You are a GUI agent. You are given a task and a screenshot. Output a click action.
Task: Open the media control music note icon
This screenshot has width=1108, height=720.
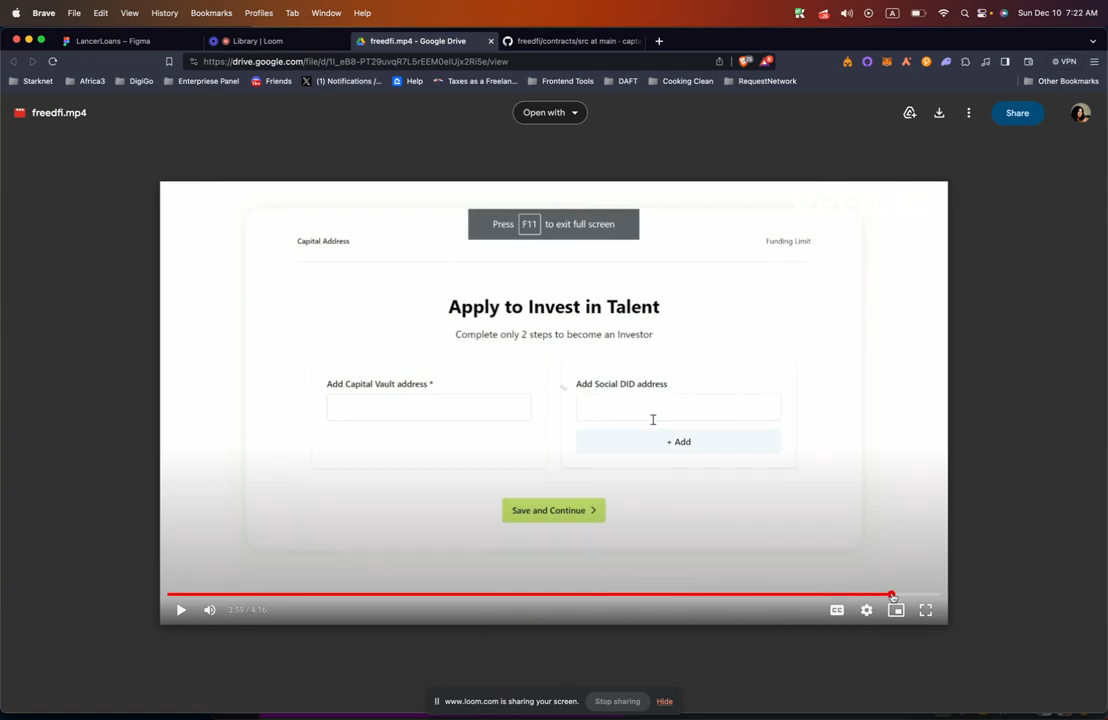(985, 61)
